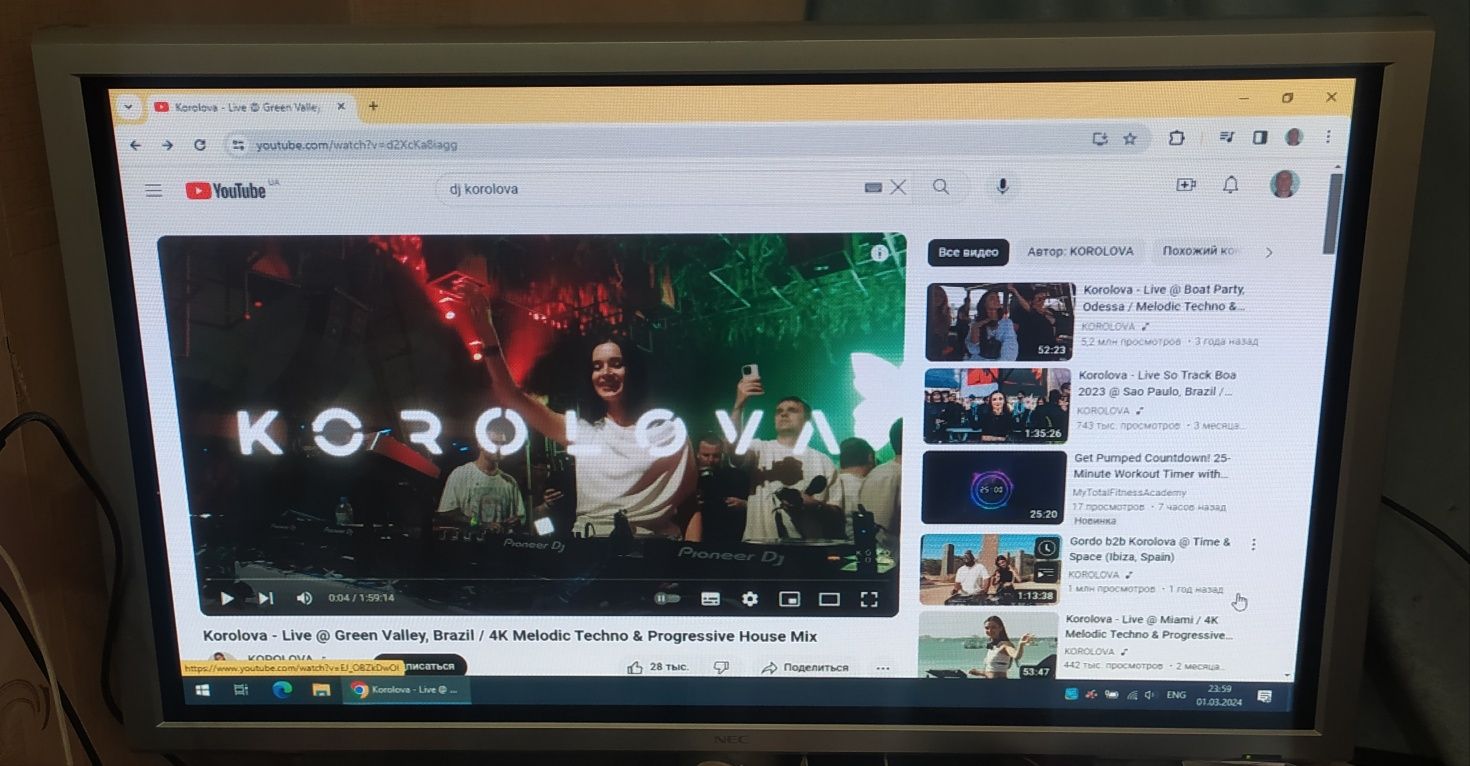Switch the ENG input language
1470x766 pixels.
[1177, 695]
